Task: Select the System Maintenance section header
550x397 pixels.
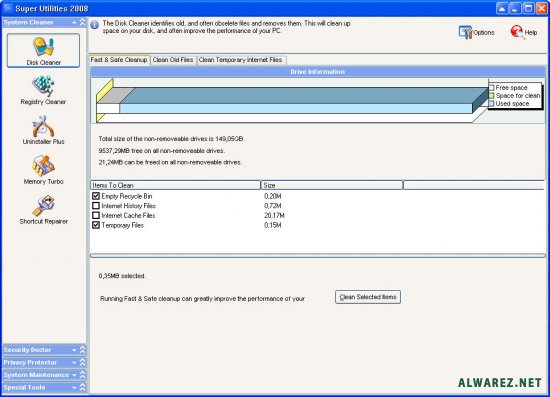Action: (44, 375)
